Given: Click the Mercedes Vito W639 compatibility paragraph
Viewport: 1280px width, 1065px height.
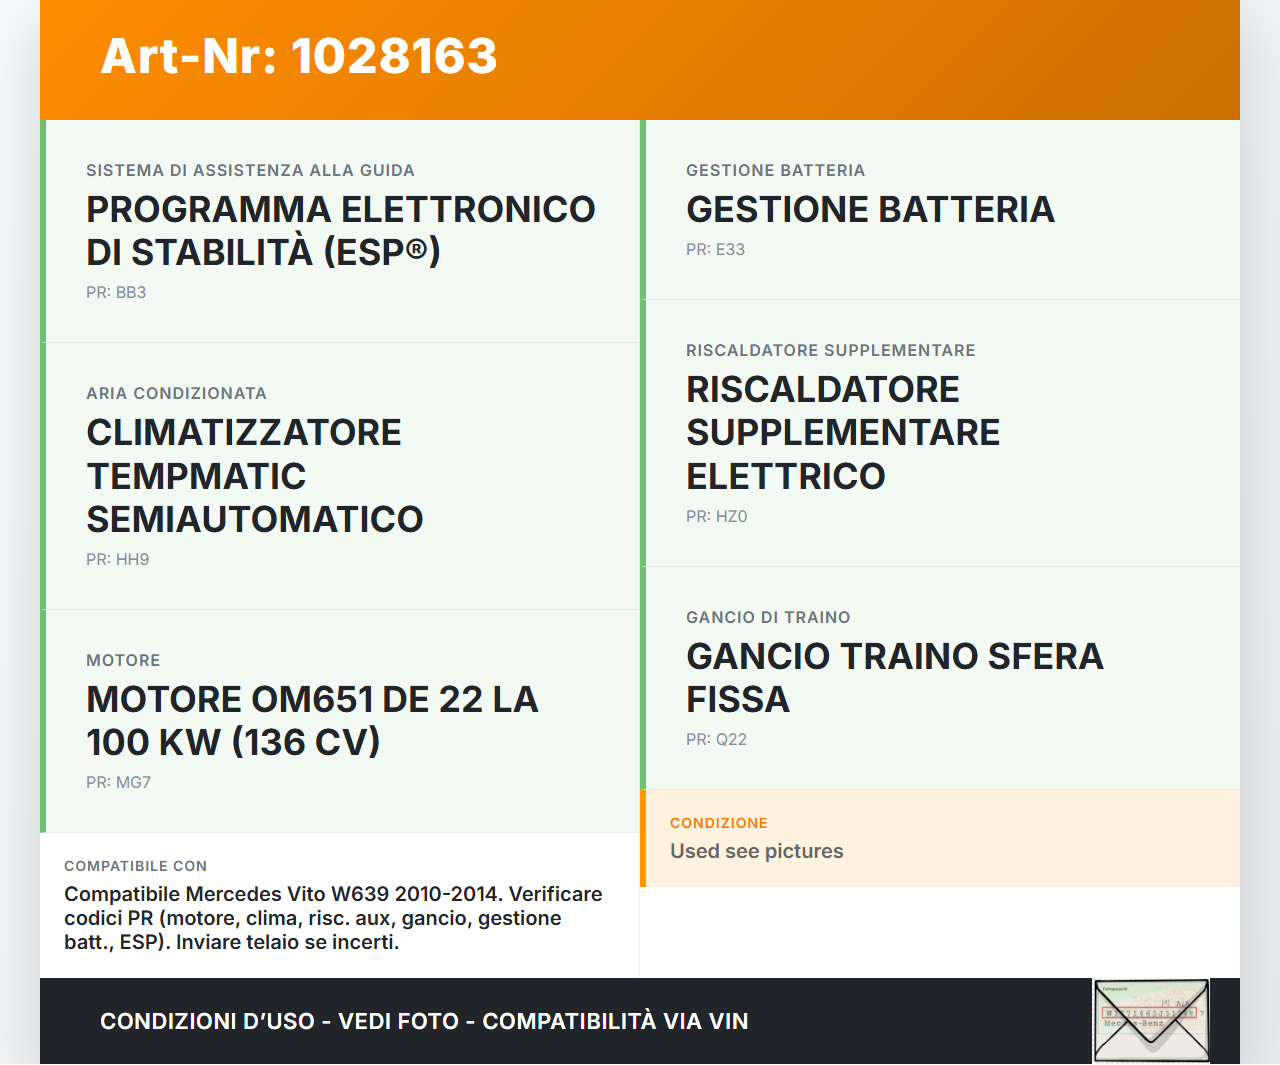Looking at the screenshot, I should [x=333, y=918].
